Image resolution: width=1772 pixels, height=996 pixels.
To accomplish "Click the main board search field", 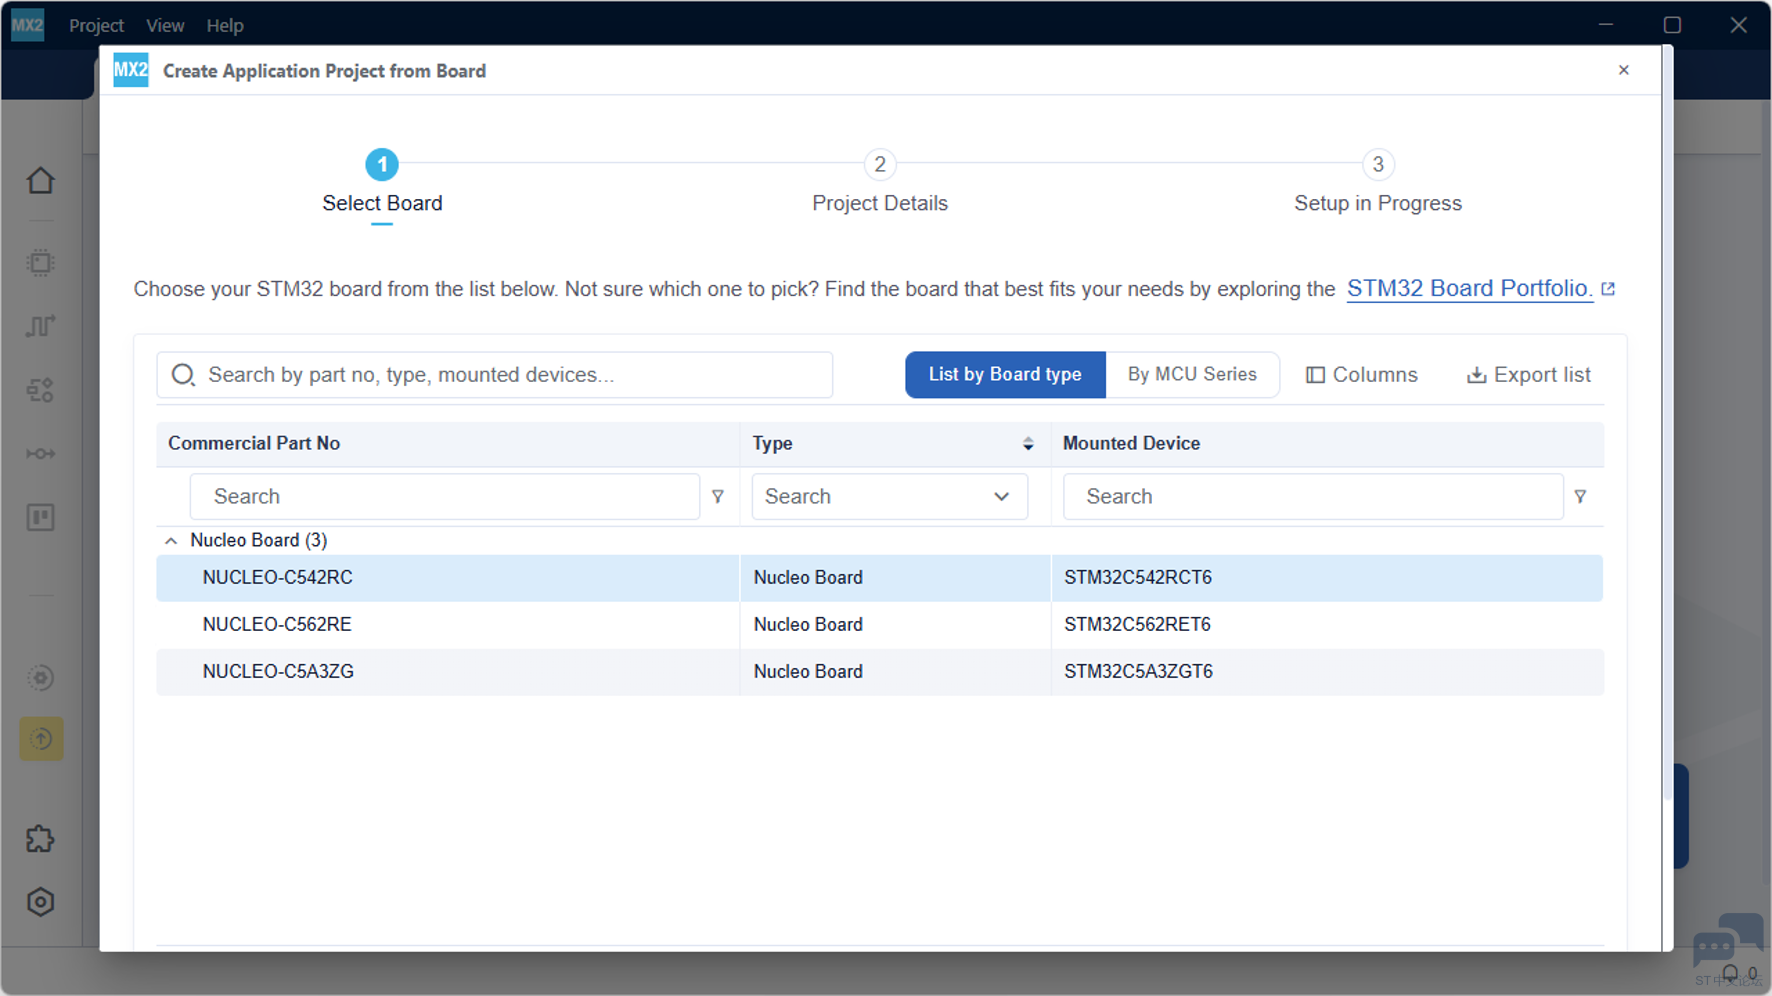I will (x=495, y=375).
